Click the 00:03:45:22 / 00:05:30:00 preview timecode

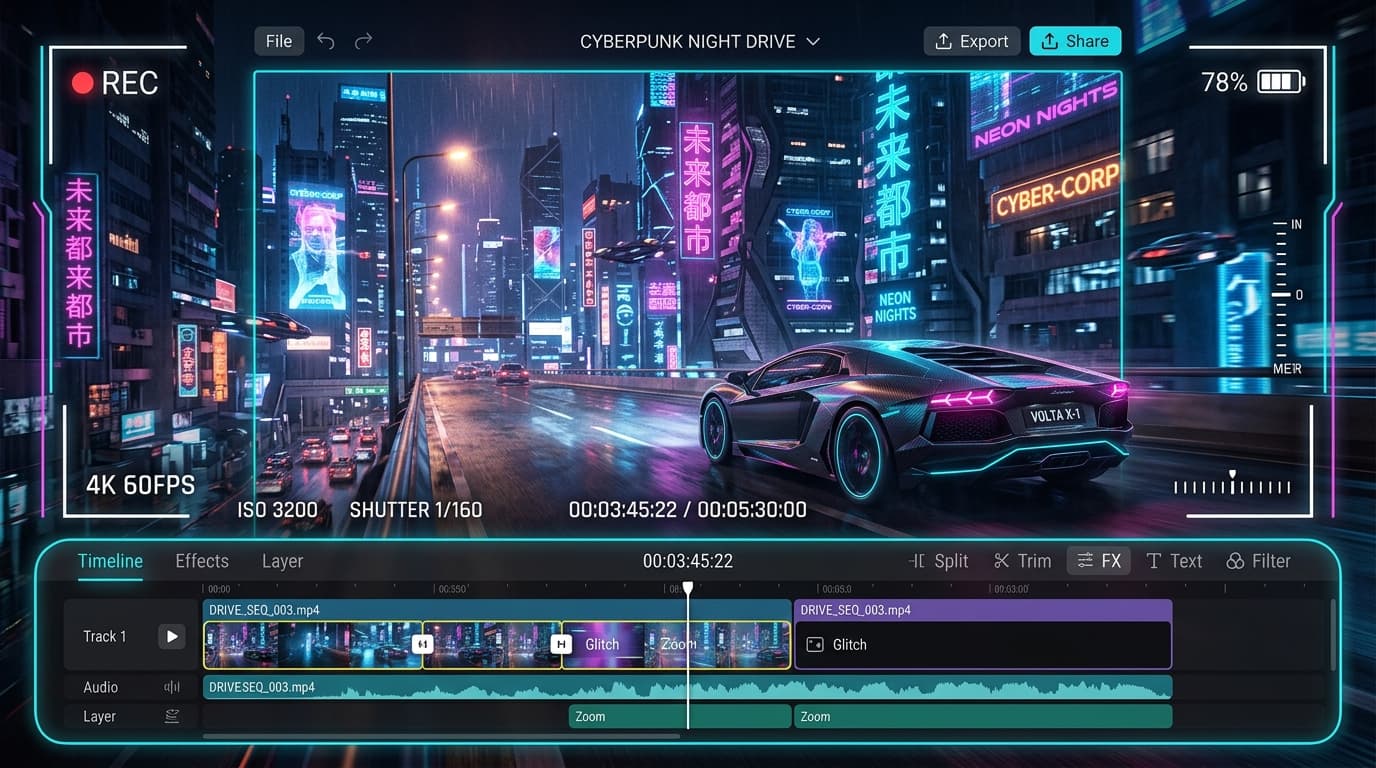(687, 510)
